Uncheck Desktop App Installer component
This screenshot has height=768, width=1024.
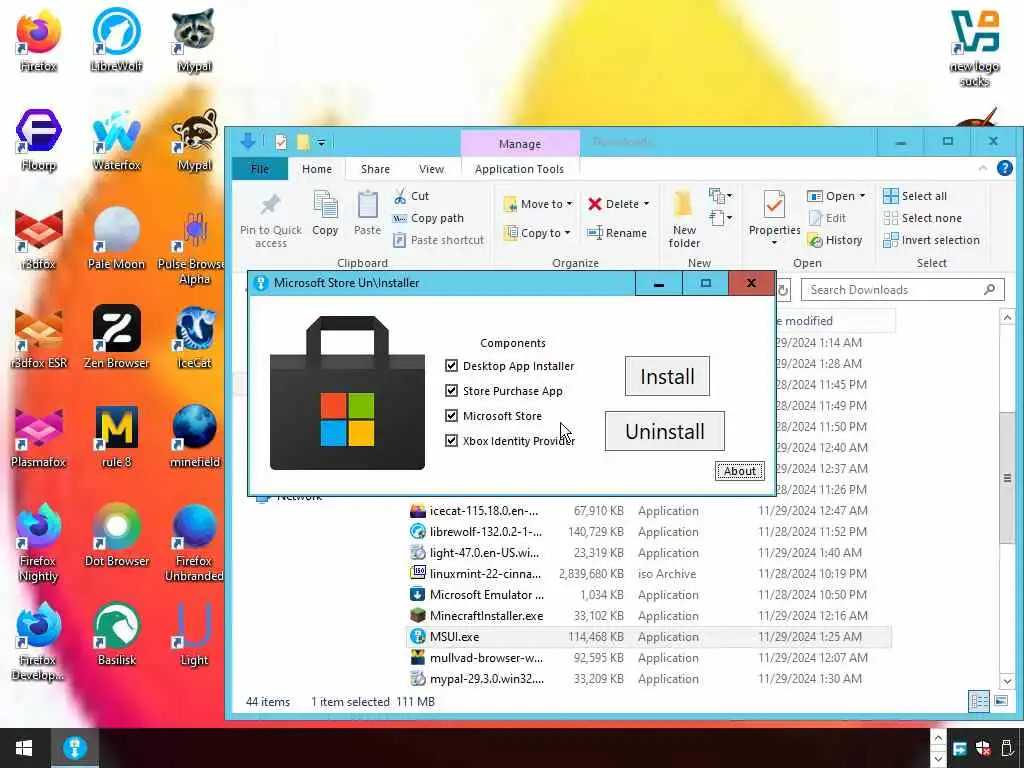451,366
